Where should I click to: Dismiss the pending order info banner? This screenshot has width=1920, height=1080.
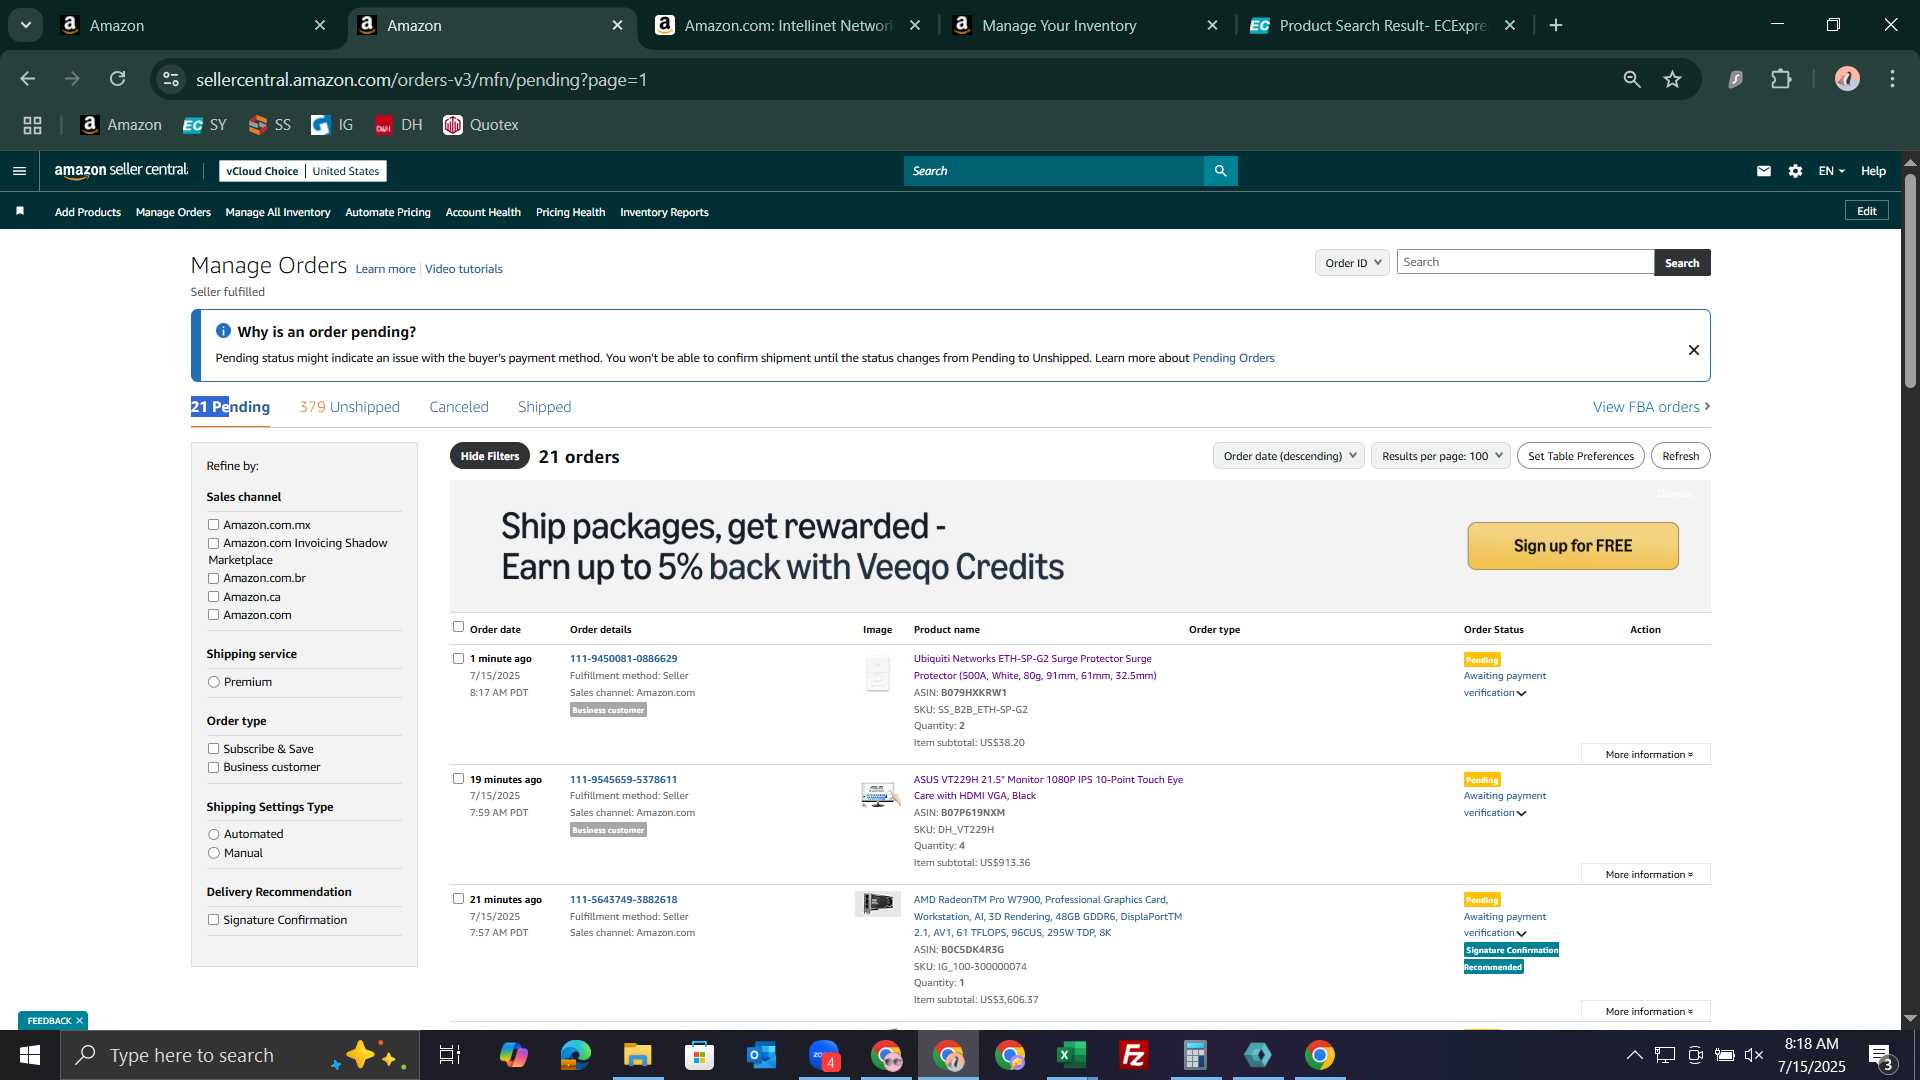pos(1694,350)
